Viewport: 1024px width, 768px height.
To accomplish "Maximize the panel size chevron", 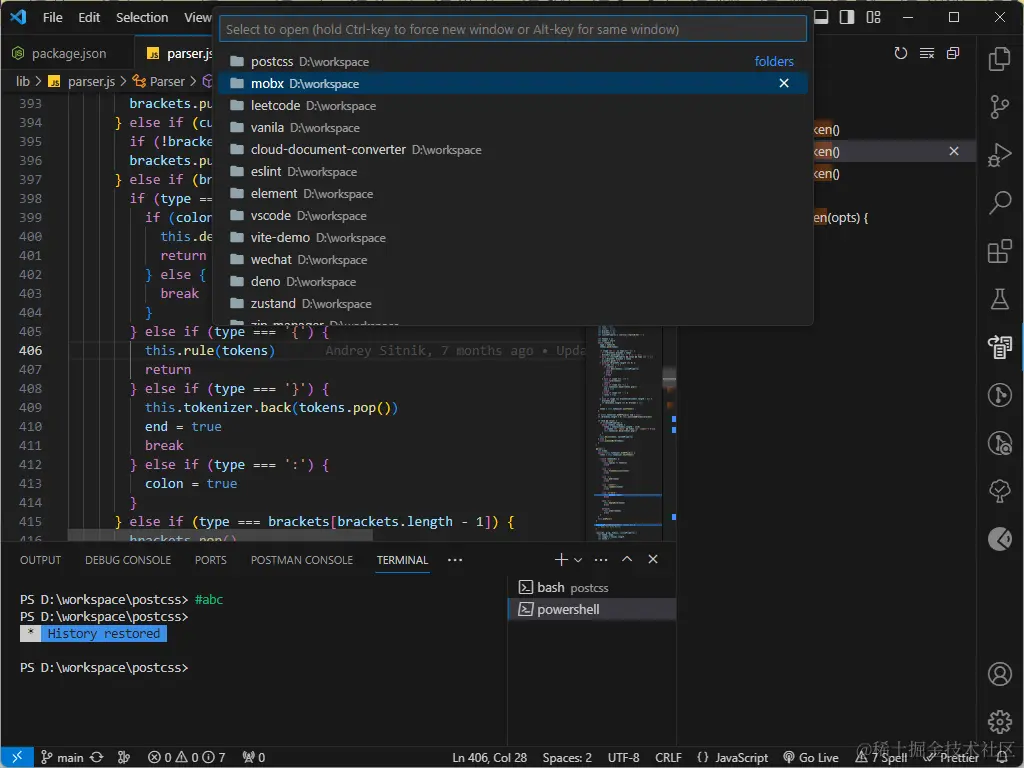I will coord(627,560).
